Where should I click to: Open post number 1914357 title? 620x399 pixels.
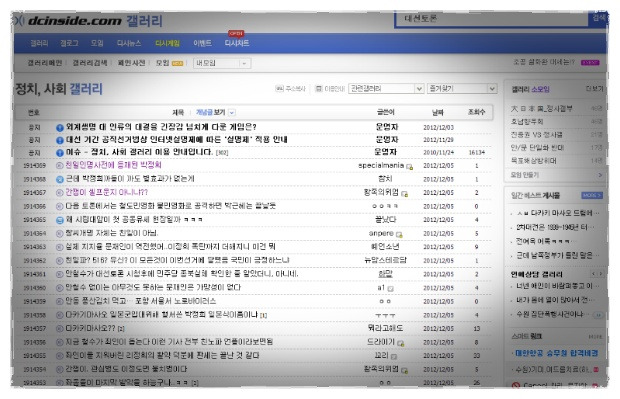[x=91, y=328]
